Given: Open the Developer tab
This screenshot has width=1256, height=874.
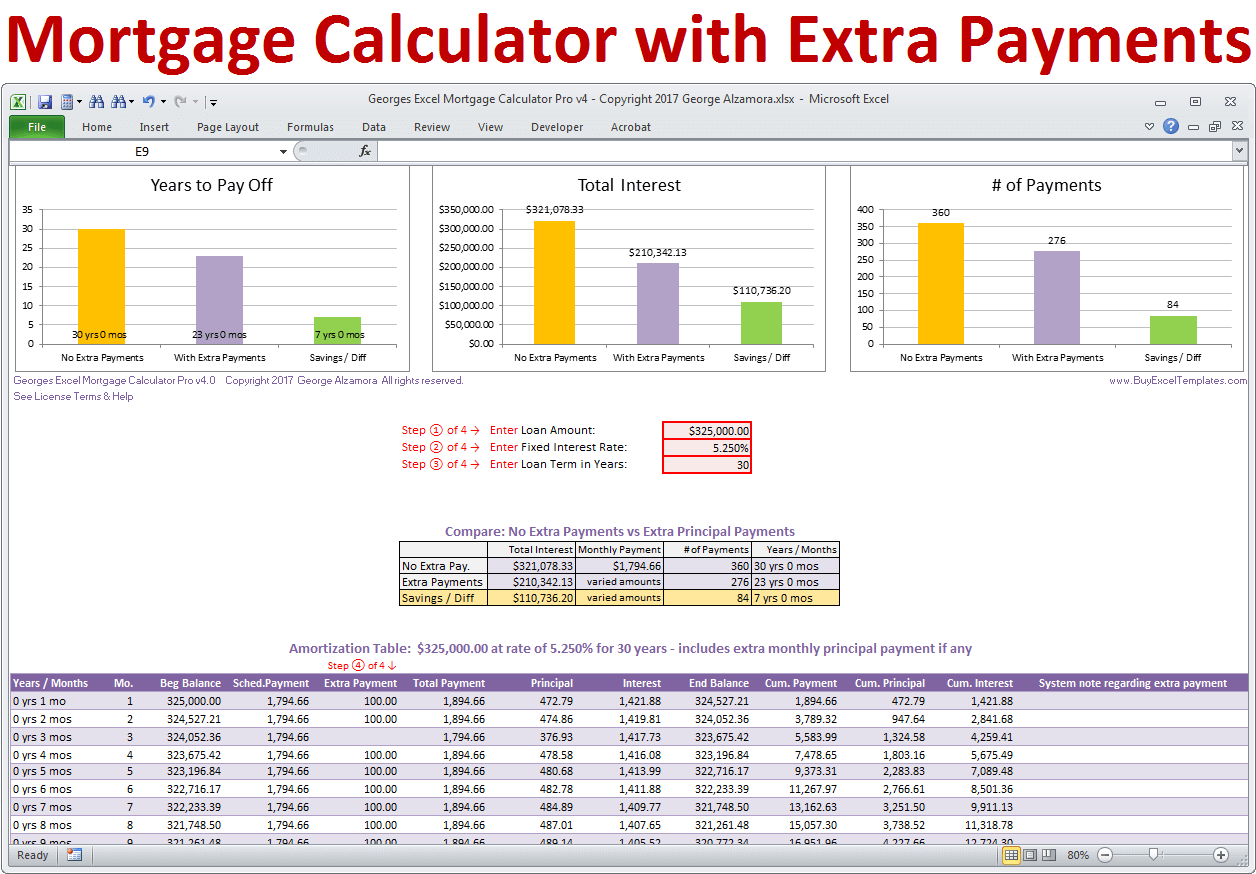Looking at the screenshot, I should click(557, 127).
